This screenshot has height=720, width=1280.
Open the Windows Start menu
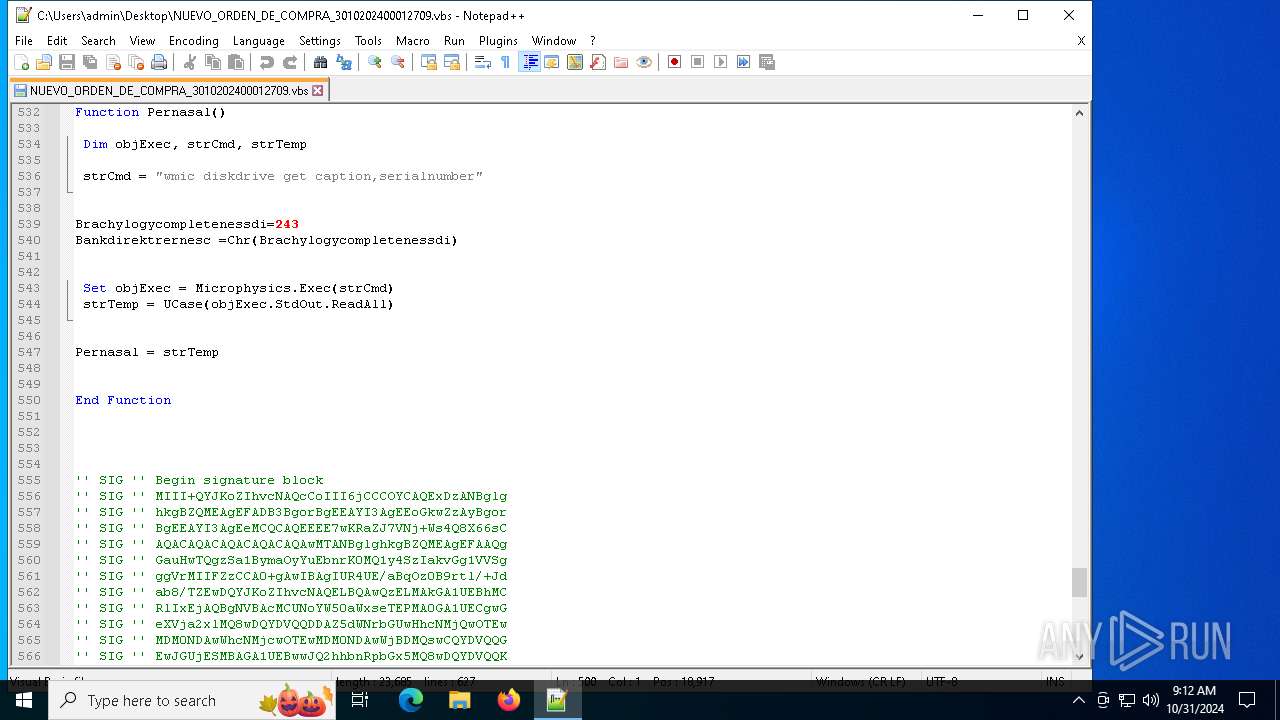23,700
